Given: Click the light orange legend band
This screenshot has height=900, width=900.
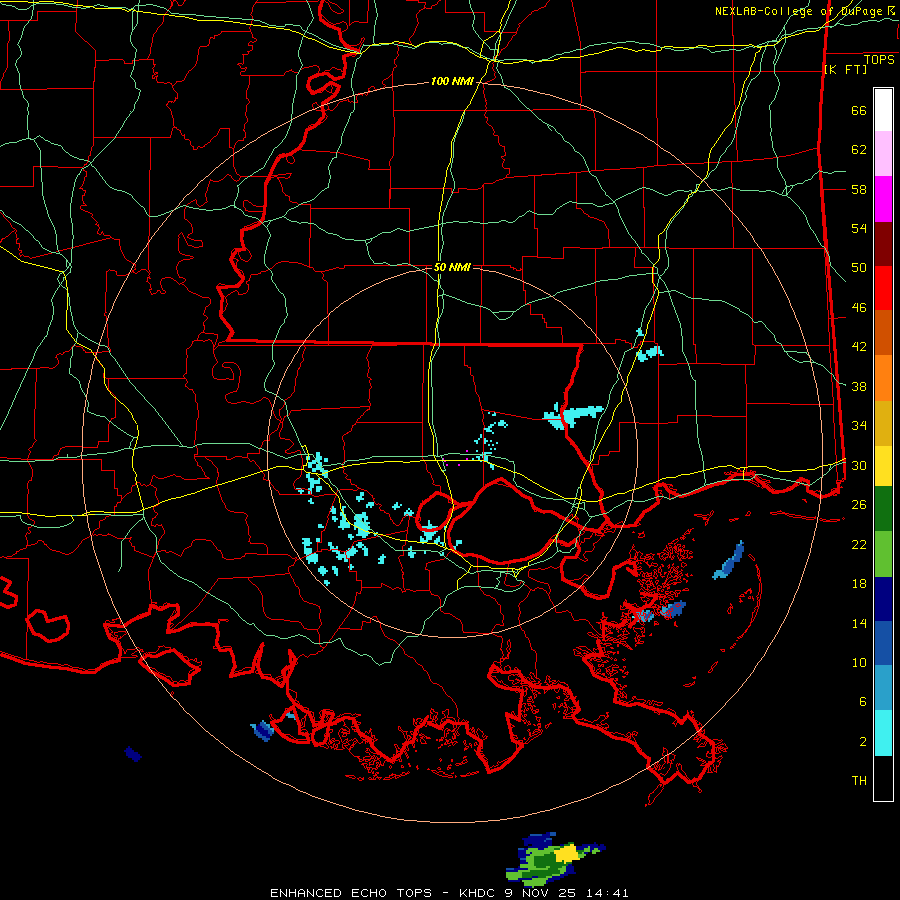Looking at the screenshot, I should pos(883,378).
